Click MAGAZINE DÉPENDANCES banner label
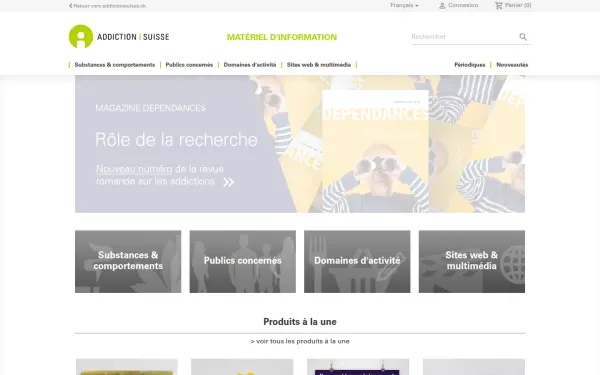 pyautogui.click(x=150, y=108)
